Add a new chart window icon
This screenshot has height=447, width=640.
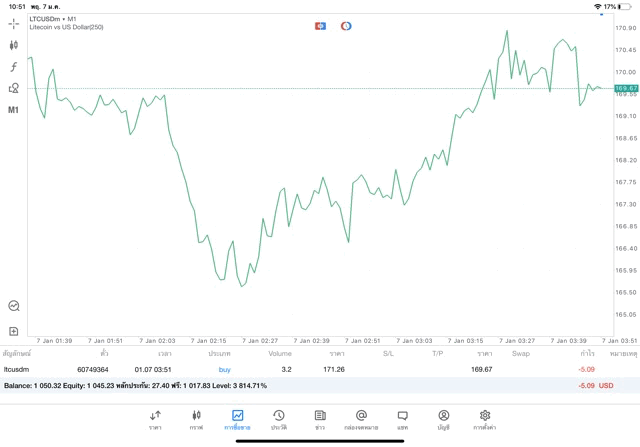(x=14, y=331)
